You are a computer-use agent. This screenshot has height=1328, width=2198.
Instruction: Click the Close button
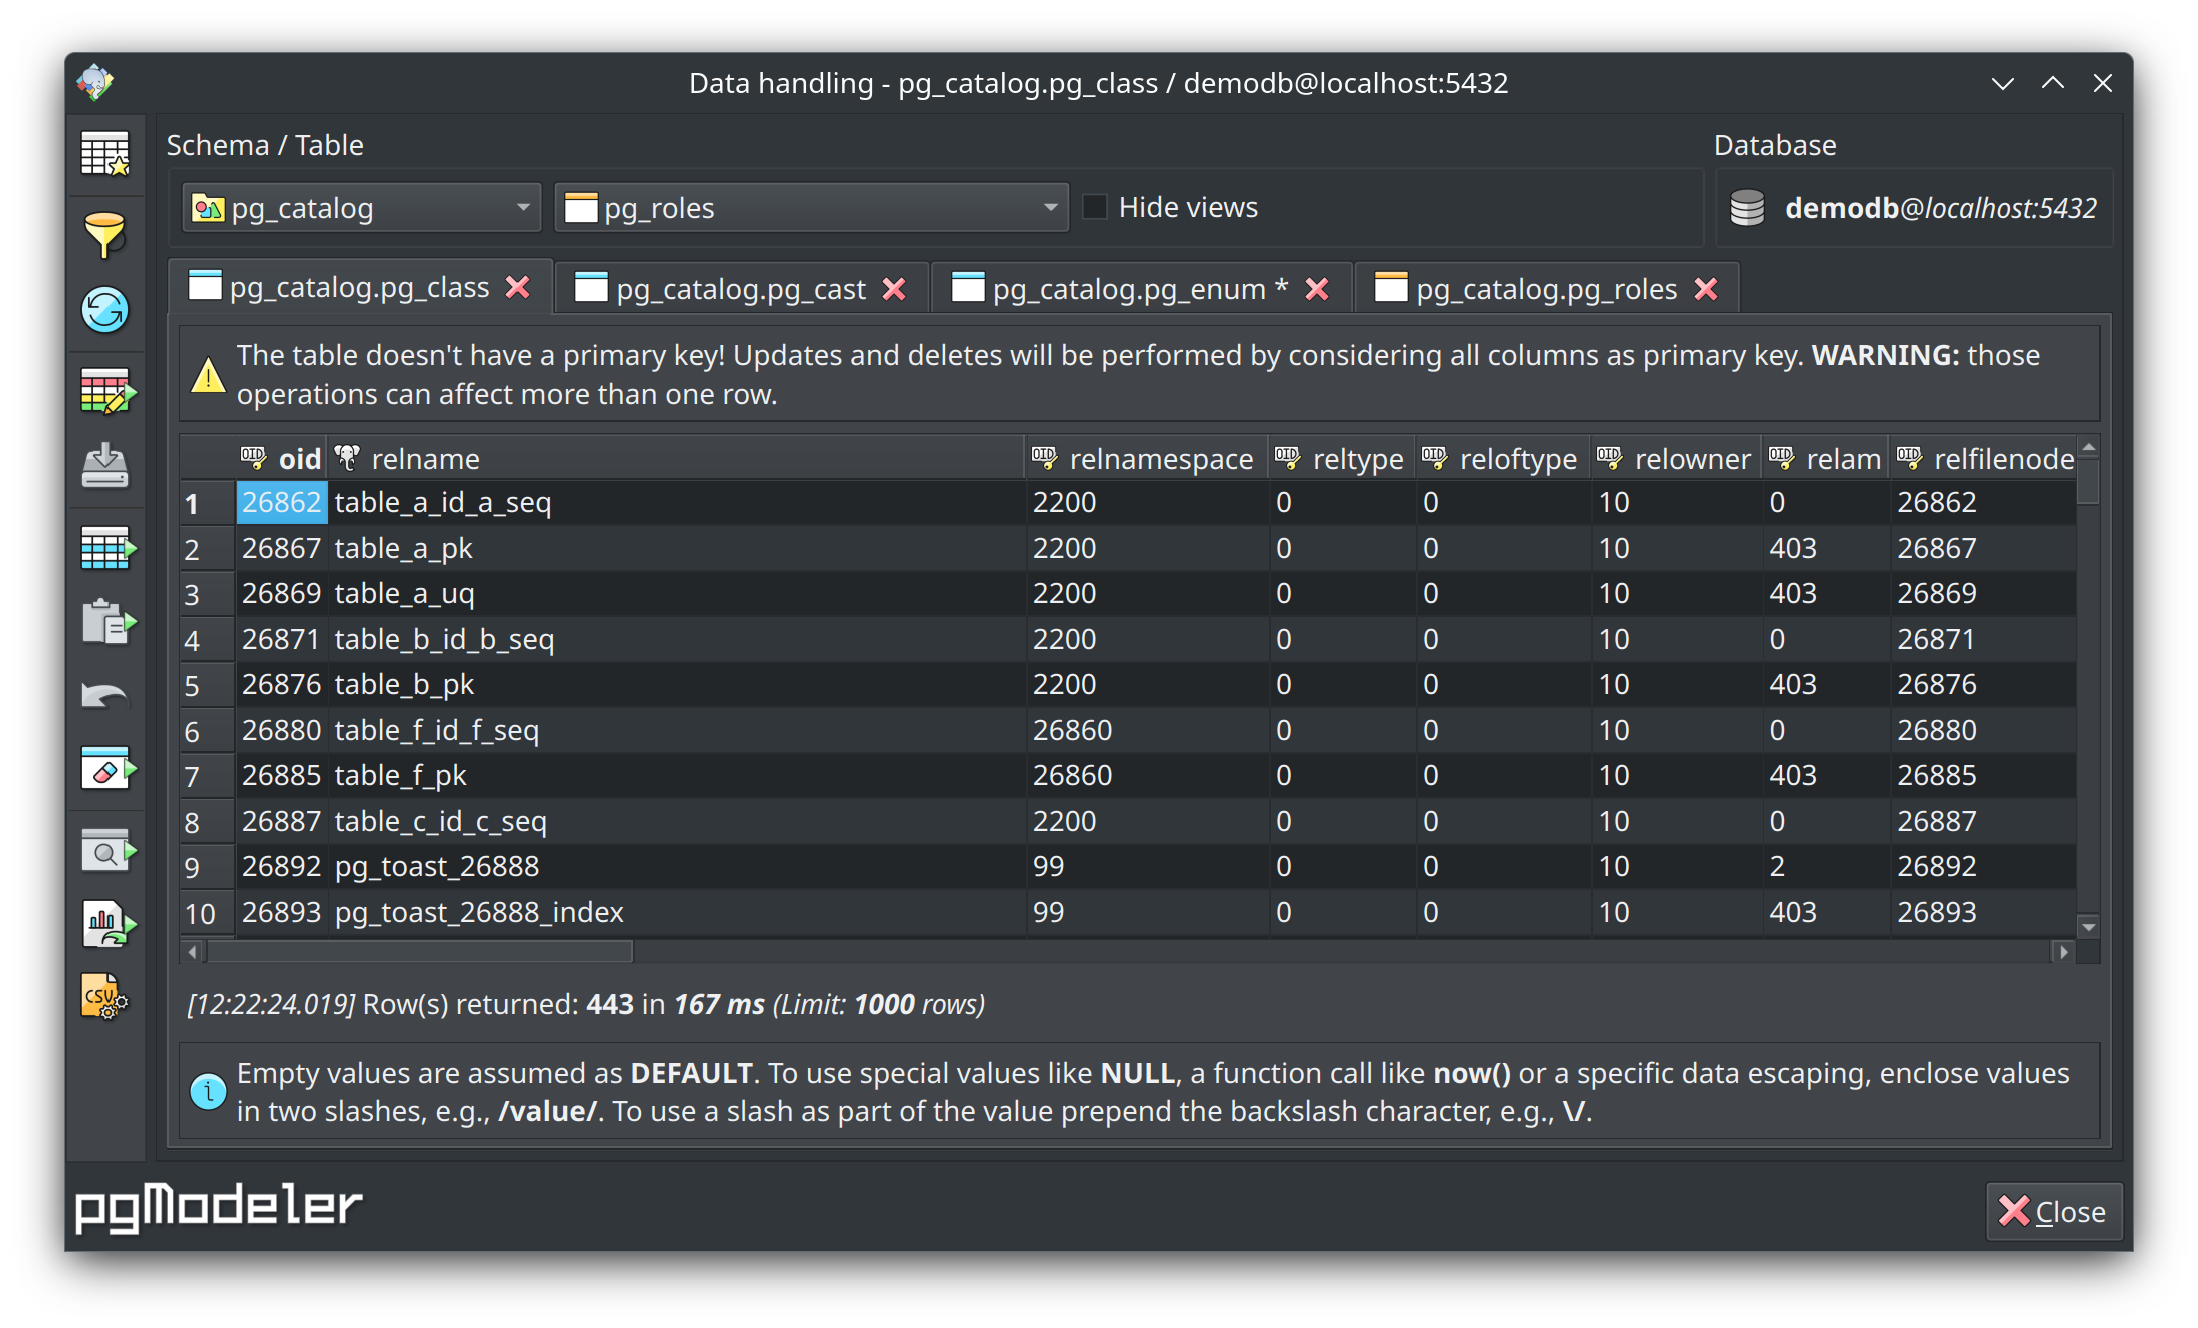(x=2054, y=1211)
